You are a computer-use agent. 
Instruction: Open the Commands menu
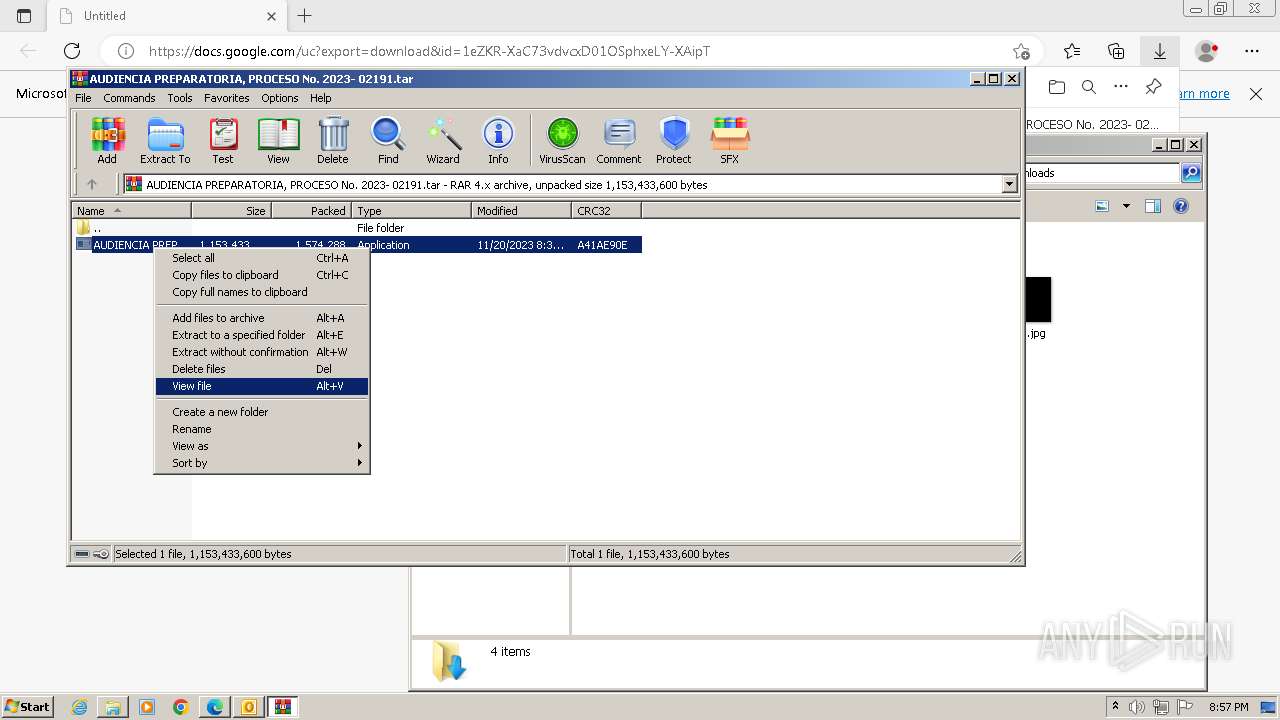pyautogui.click(x=129, y=98)
